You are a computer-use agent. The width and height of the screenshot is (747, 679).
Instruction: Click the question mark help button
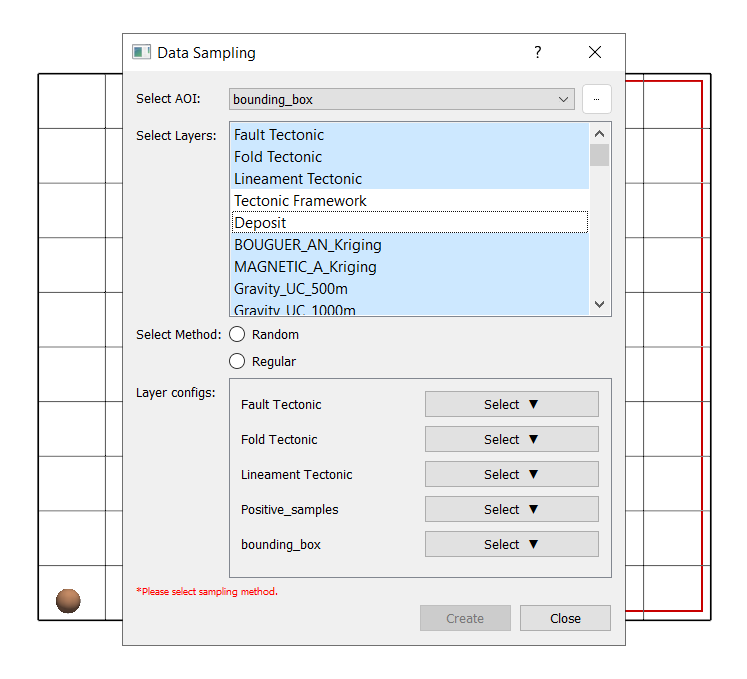(538, 52)
